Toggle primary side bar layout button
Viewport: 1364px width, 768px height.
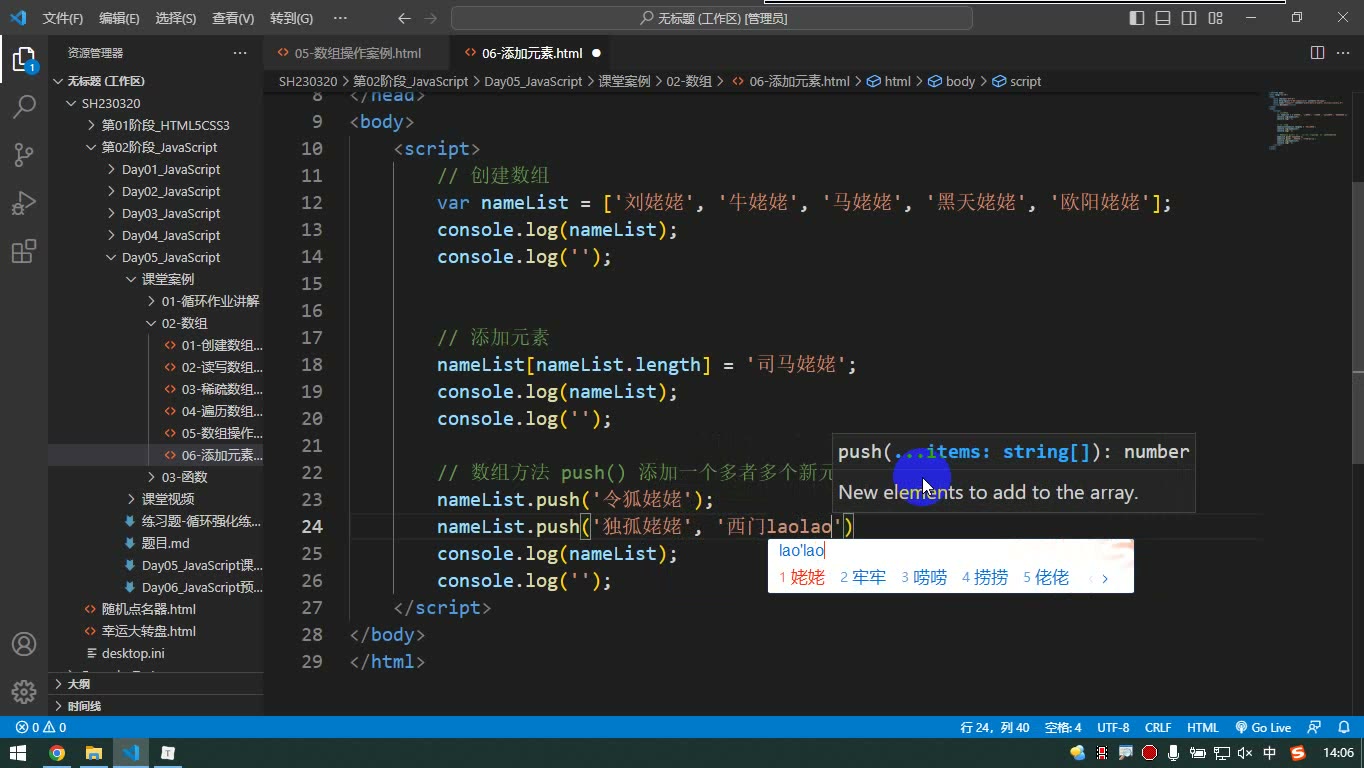tap(1137, 18)
